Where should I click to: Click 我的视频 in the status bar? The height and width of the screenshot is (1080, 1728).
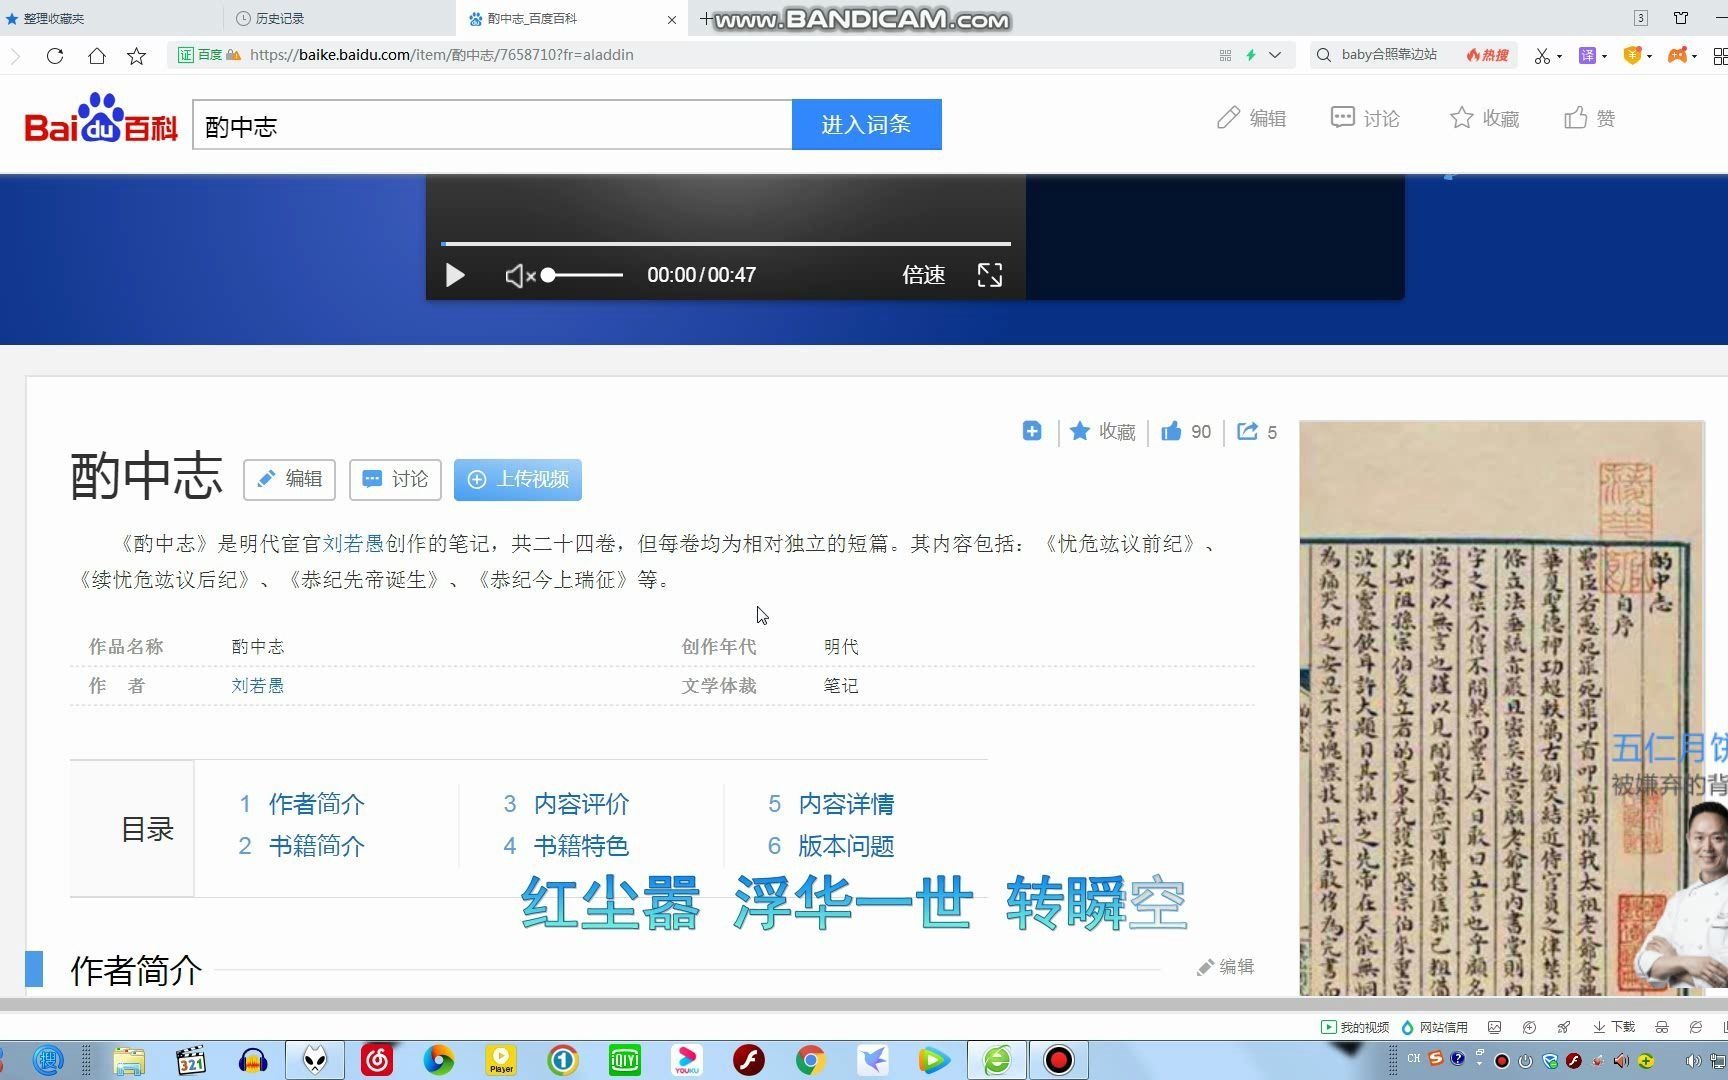click(1355, 1027)
